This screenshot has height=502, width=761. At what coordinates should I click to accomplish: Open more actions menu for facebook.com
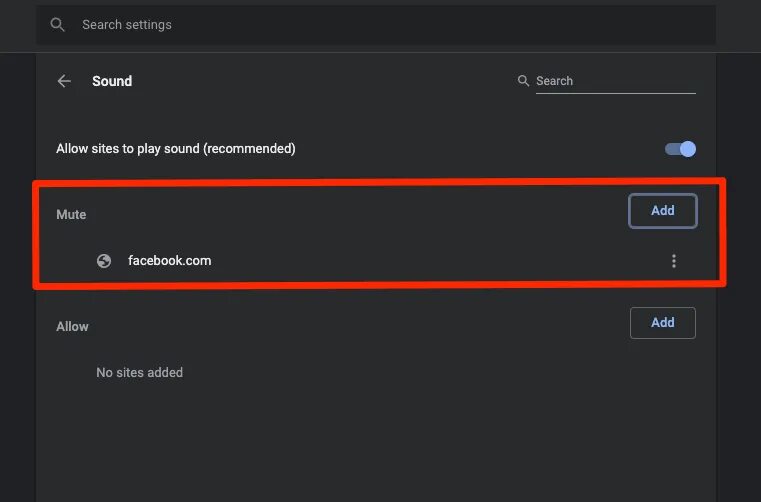click(673, 261)
